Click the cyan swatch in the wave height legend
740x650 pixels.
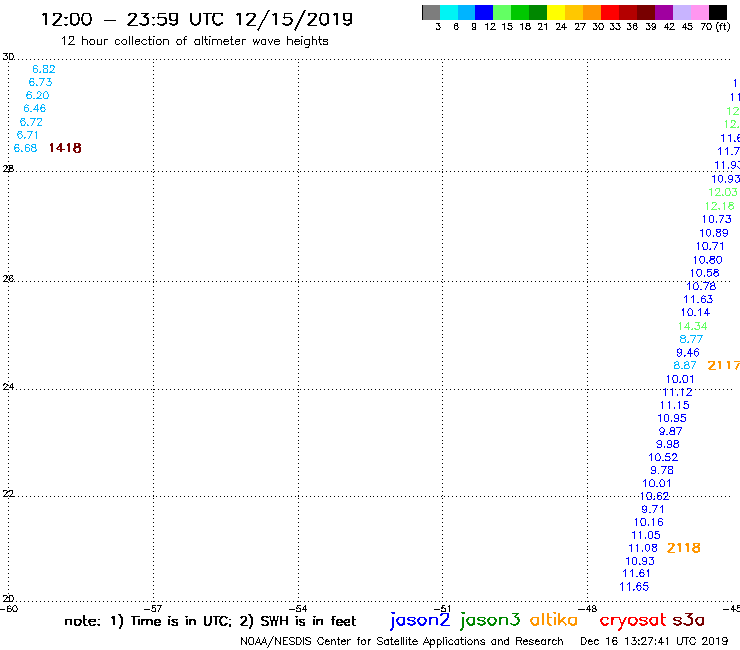pos(448,12)
